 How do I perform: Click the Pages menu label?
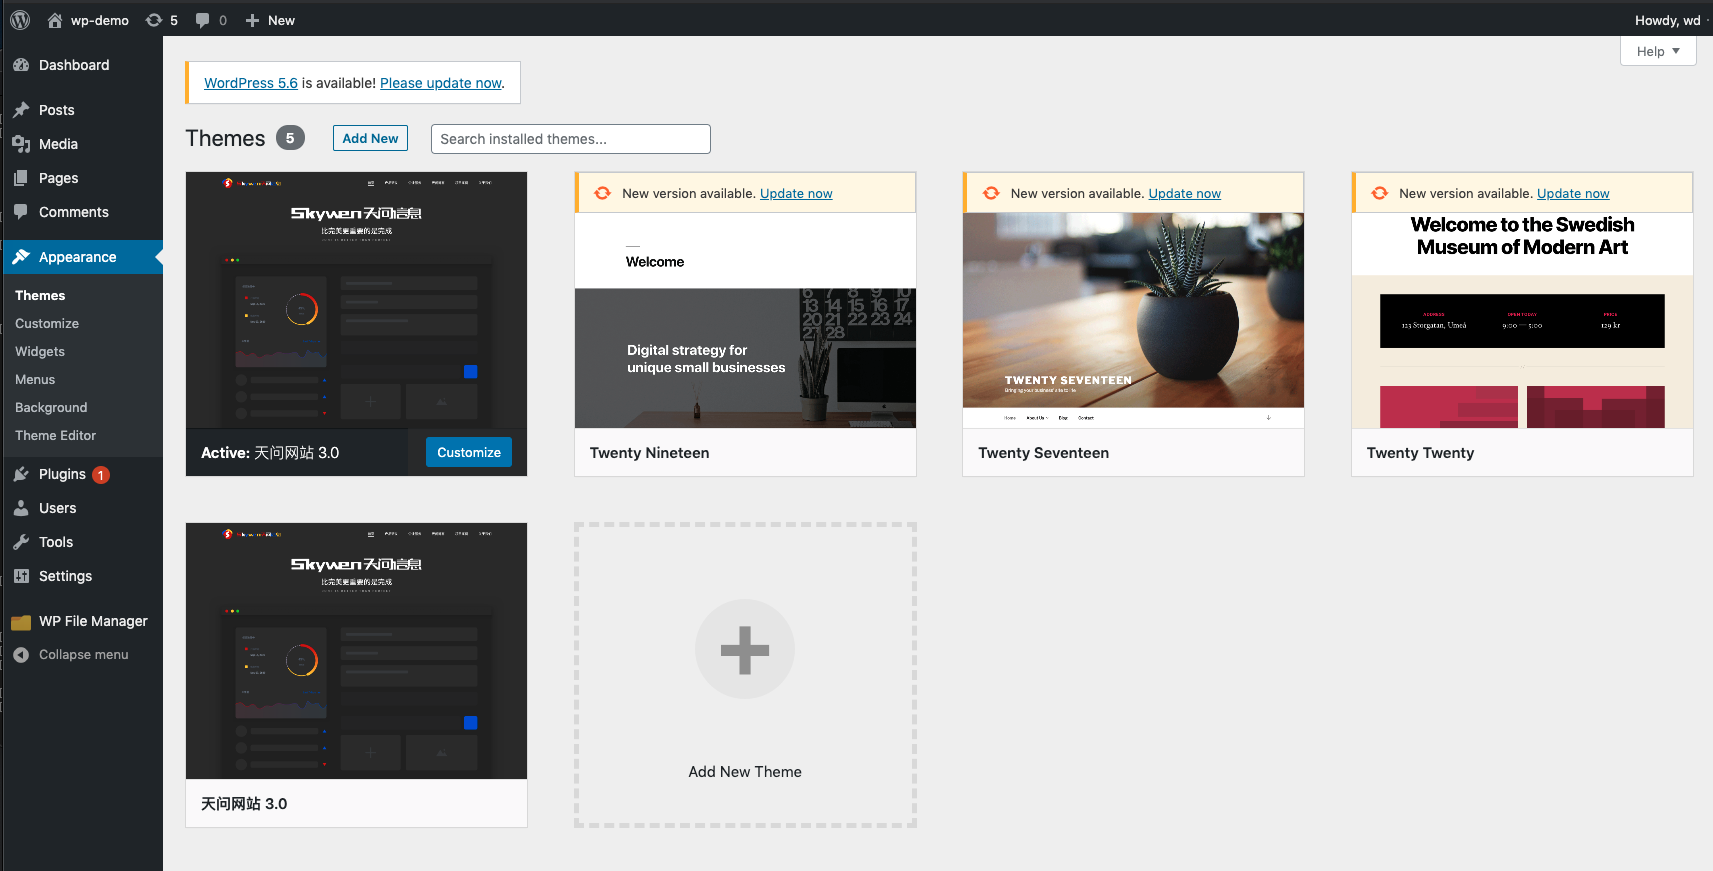point(58,178)
